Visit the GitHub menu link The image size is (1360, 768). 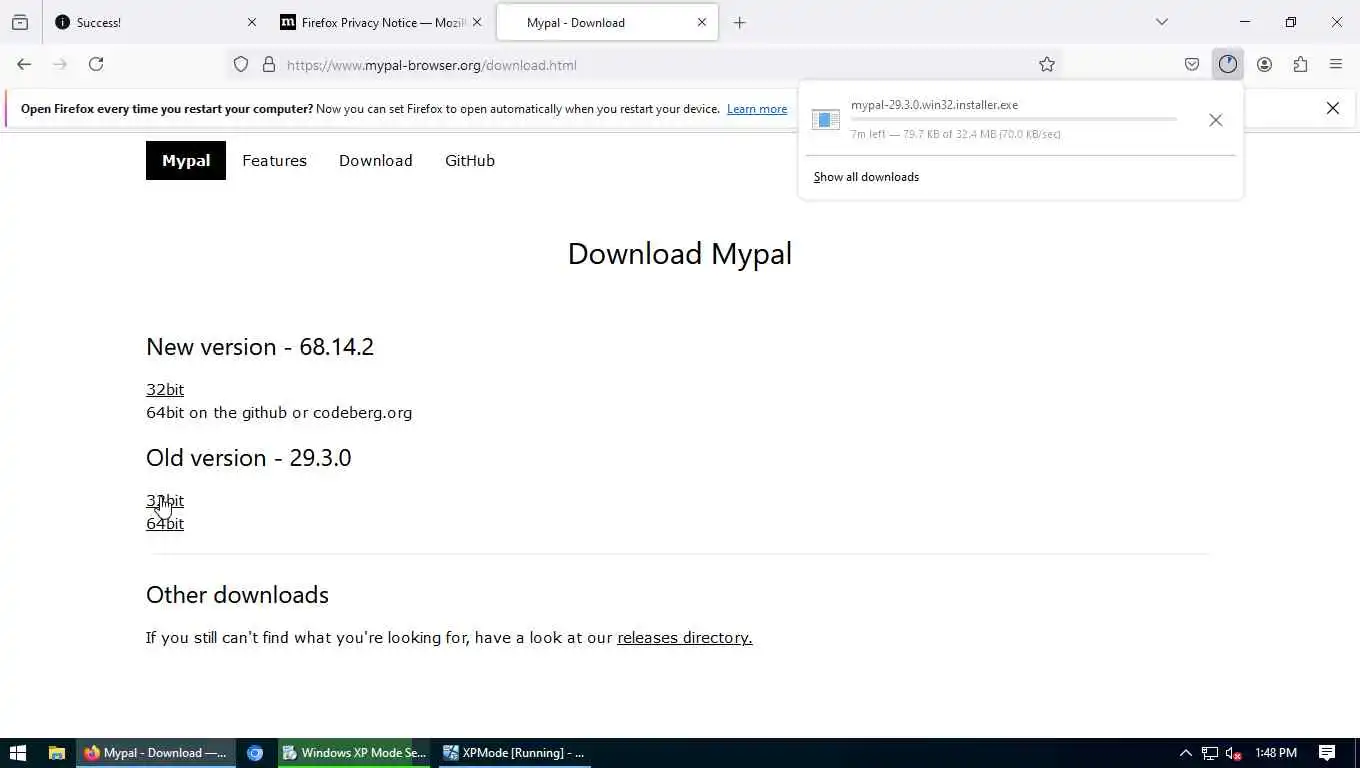click(470, 160)
